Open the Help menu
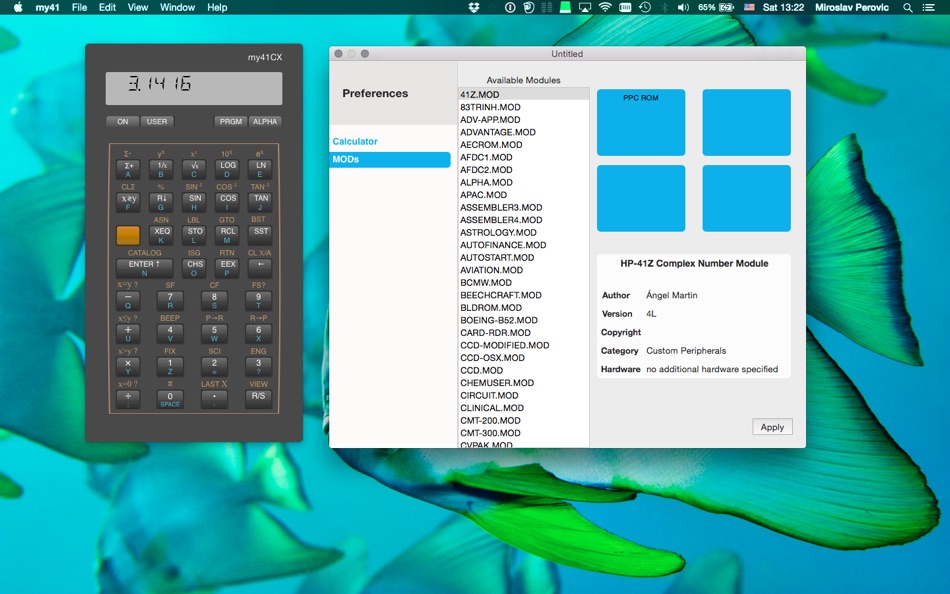Viewport: 950px width, 594px height. click(x=217, y=7)
